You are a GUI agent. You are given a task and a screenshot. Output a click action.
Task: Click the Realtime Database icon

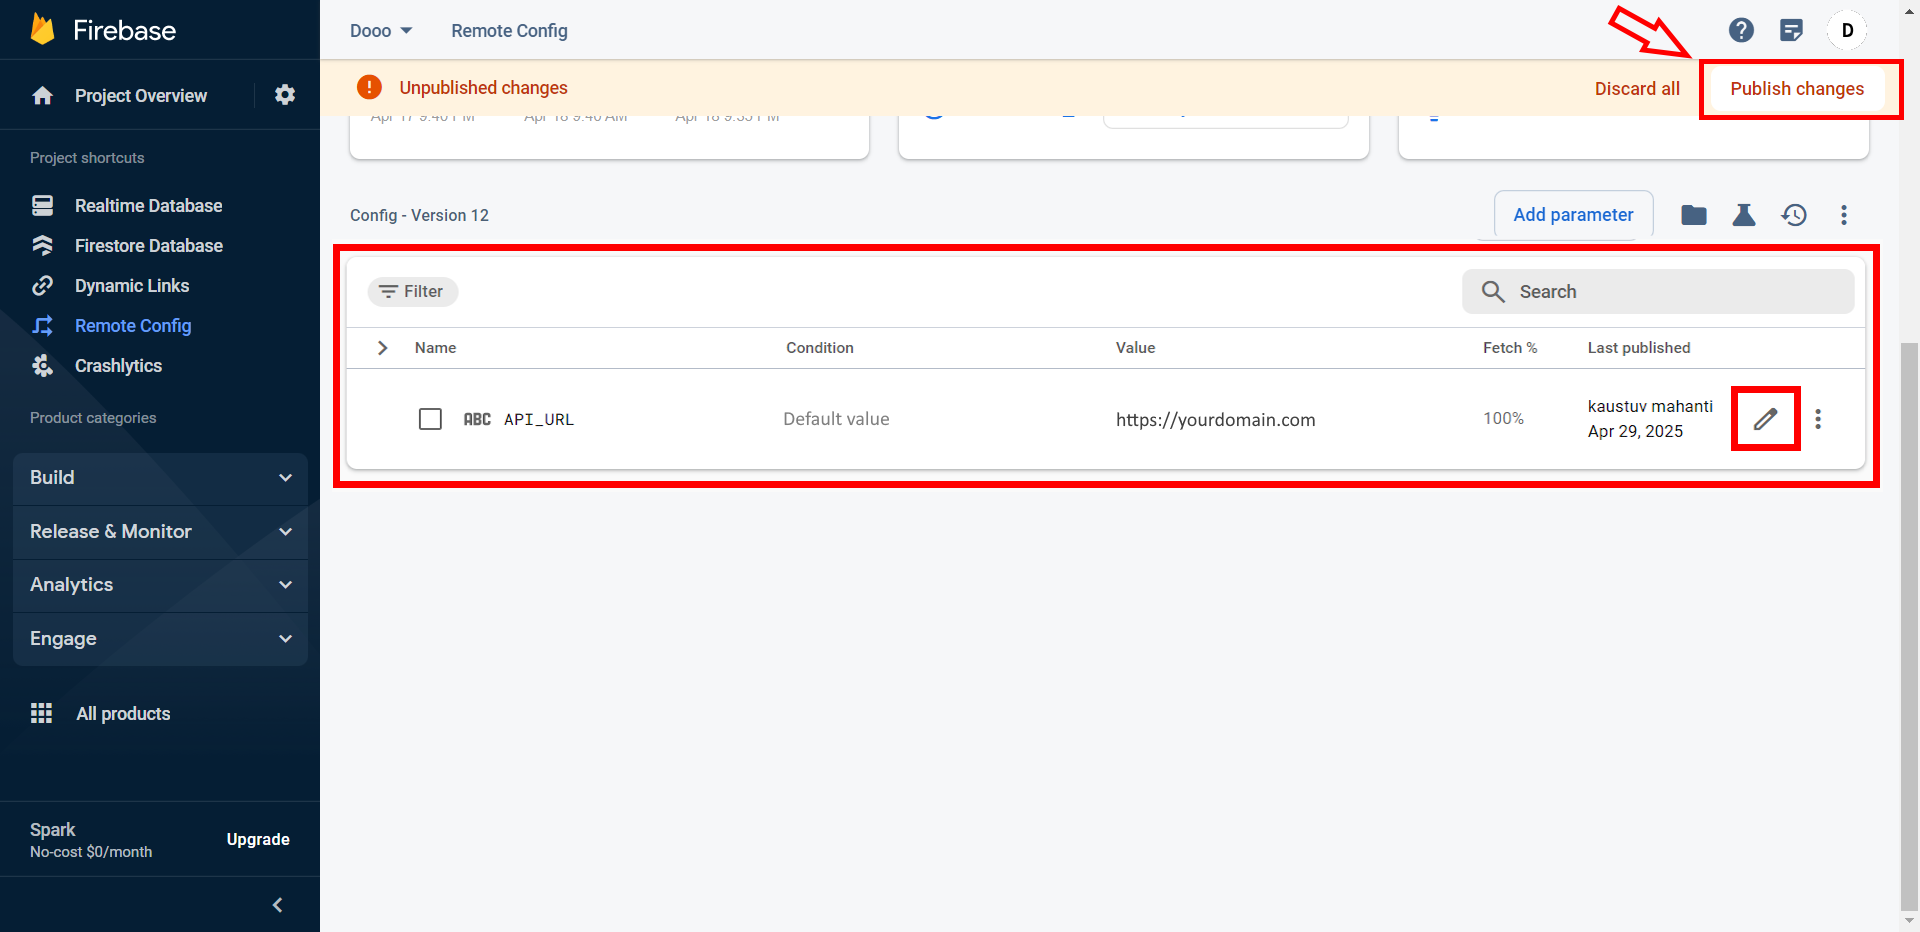coord(42,206)
